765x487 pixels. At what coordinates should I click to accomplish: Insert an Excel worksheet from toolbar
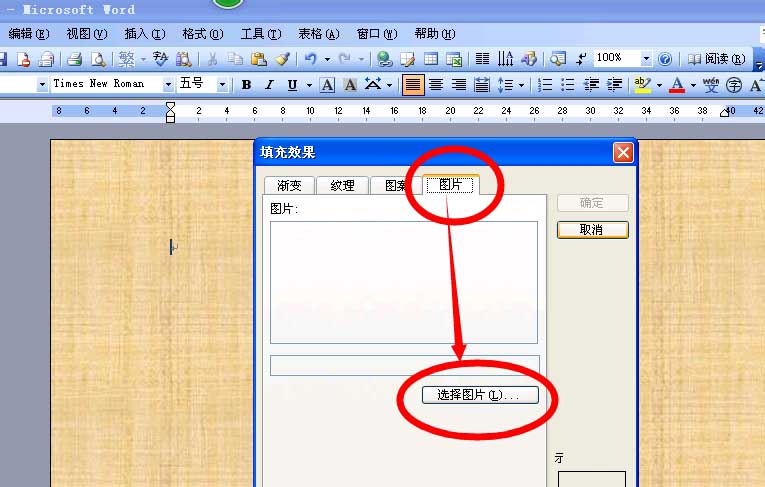[454, 59]
